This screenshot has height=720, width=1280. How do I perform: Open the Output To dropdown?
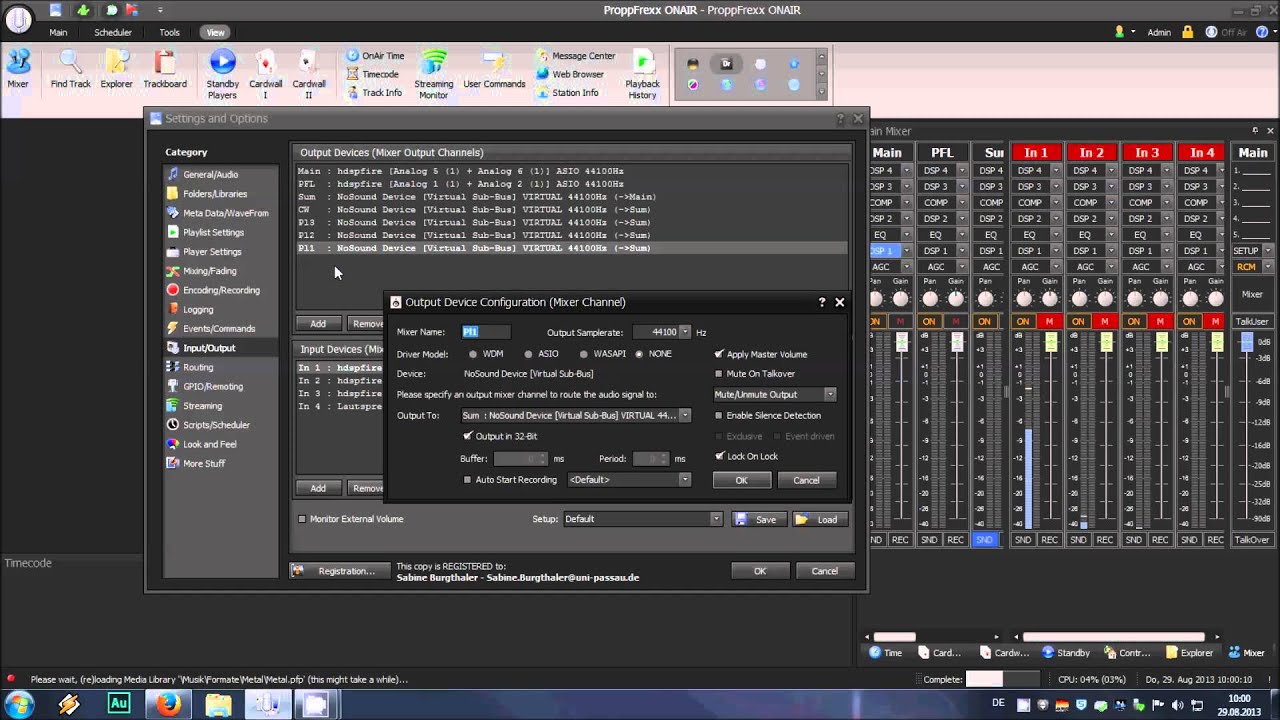point(685,415)
